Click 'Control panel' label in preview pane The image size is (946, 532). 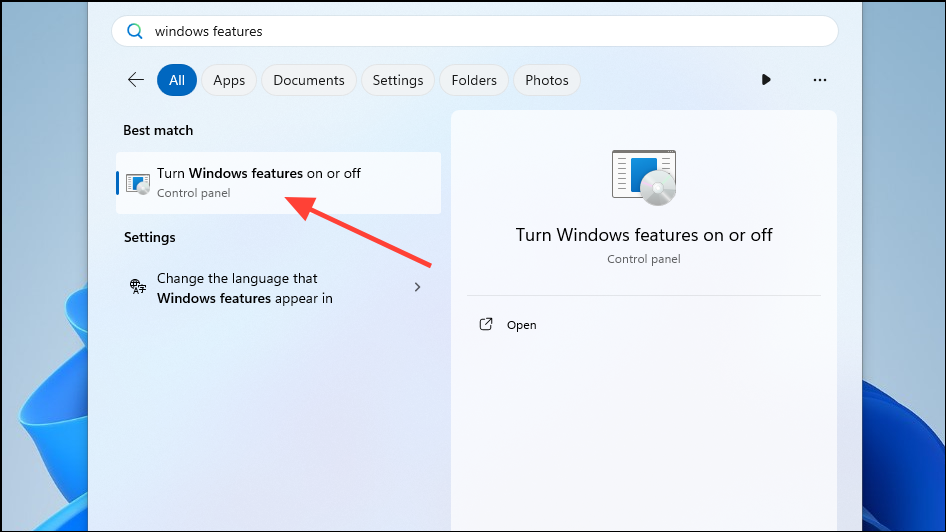tap(644, 259)
